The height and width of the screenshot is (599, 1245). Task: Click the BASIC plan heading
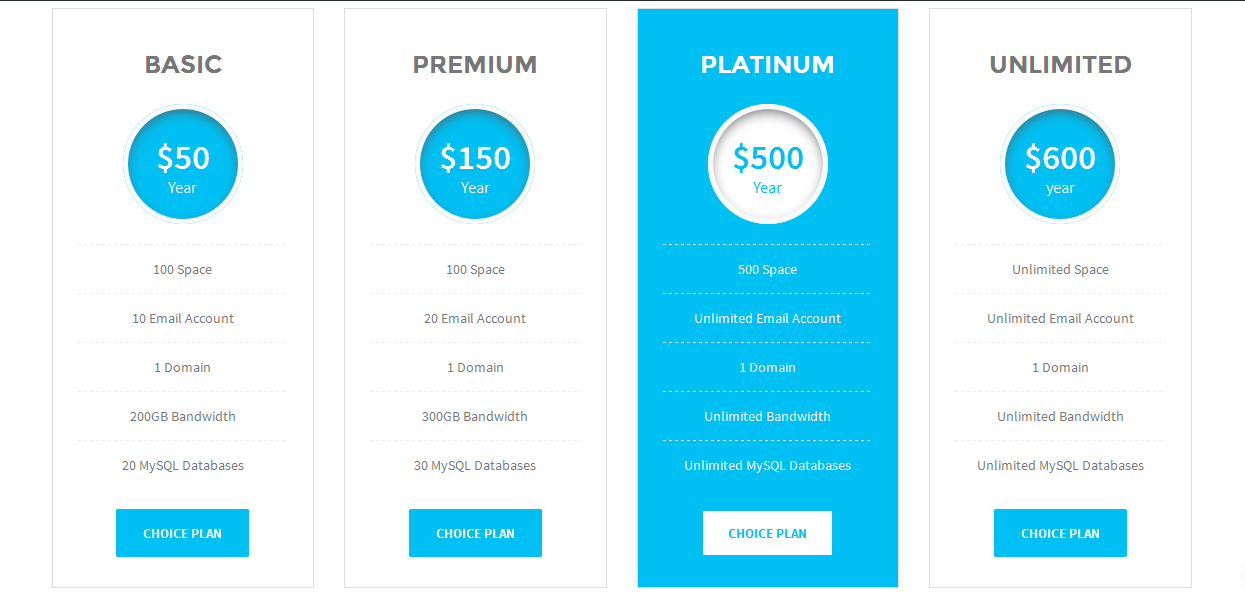coord(183,65)
